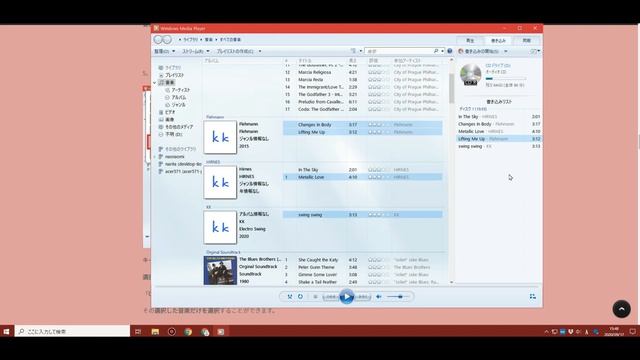Click the search magnifier icon

(x=436, y=51)
